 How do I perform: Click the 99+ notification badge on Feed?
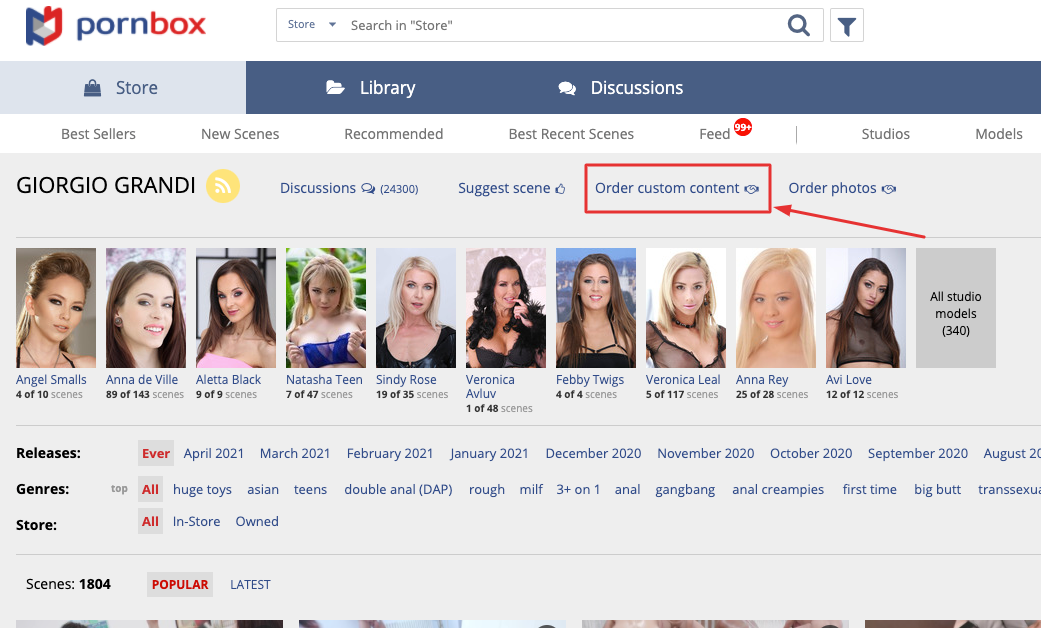[743, 127]
